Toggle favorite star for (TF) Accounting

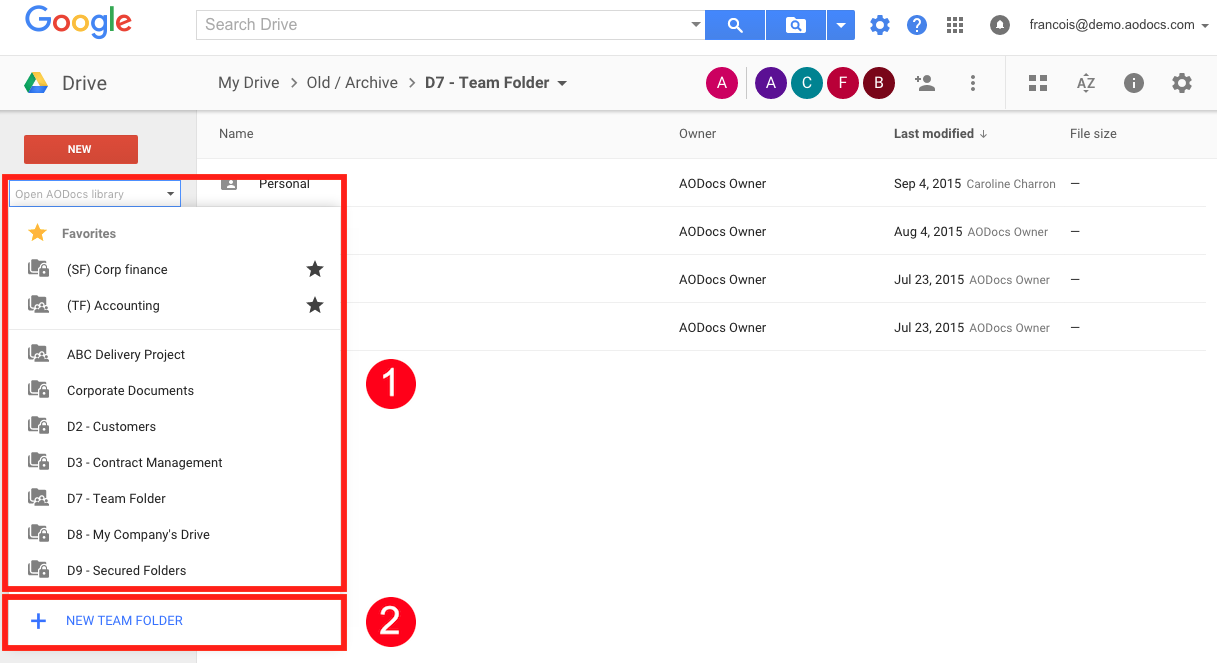pos(315,305)
